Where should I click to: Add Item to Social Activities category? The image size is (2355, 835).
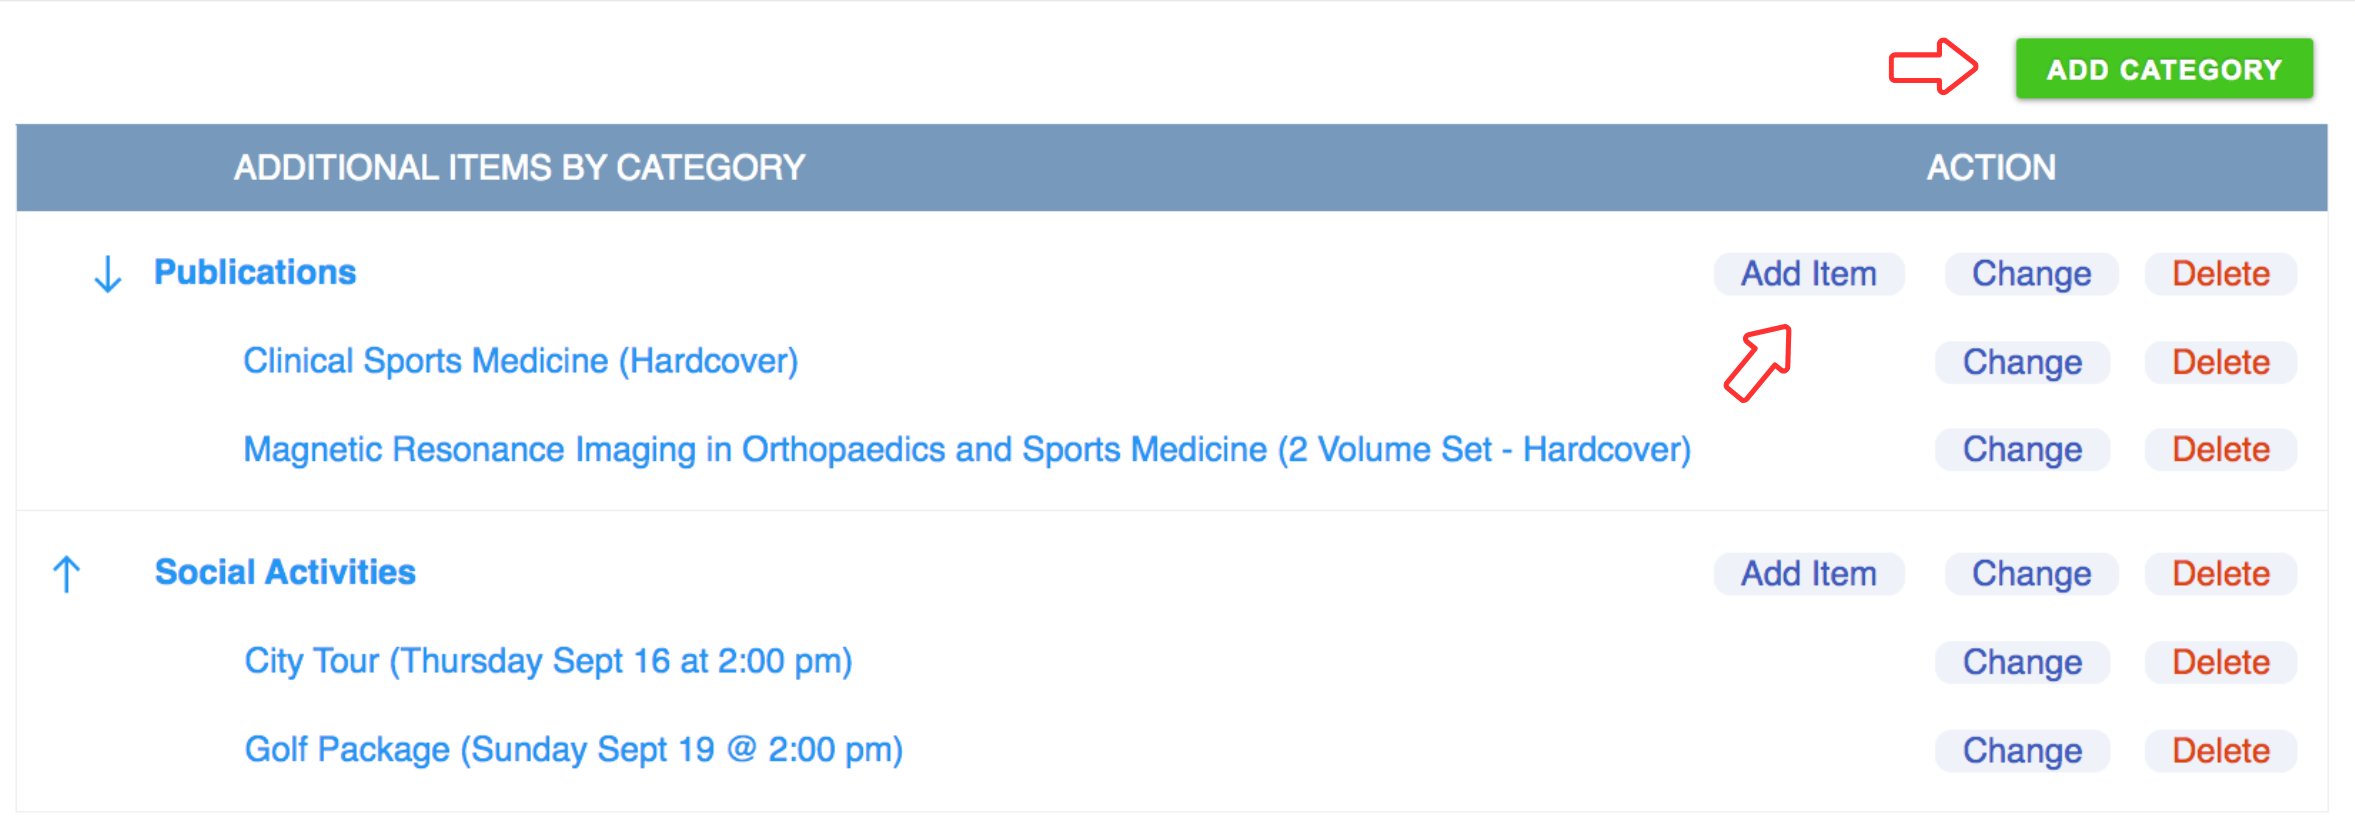tap(1808, 574)
